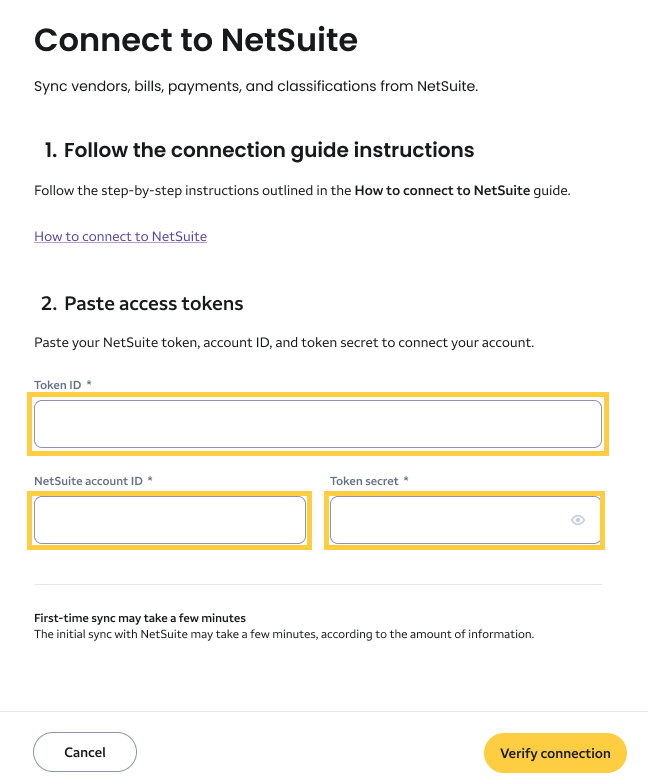Show the Token secret with eye icon
648x783 pixels.
coord(578,520)
